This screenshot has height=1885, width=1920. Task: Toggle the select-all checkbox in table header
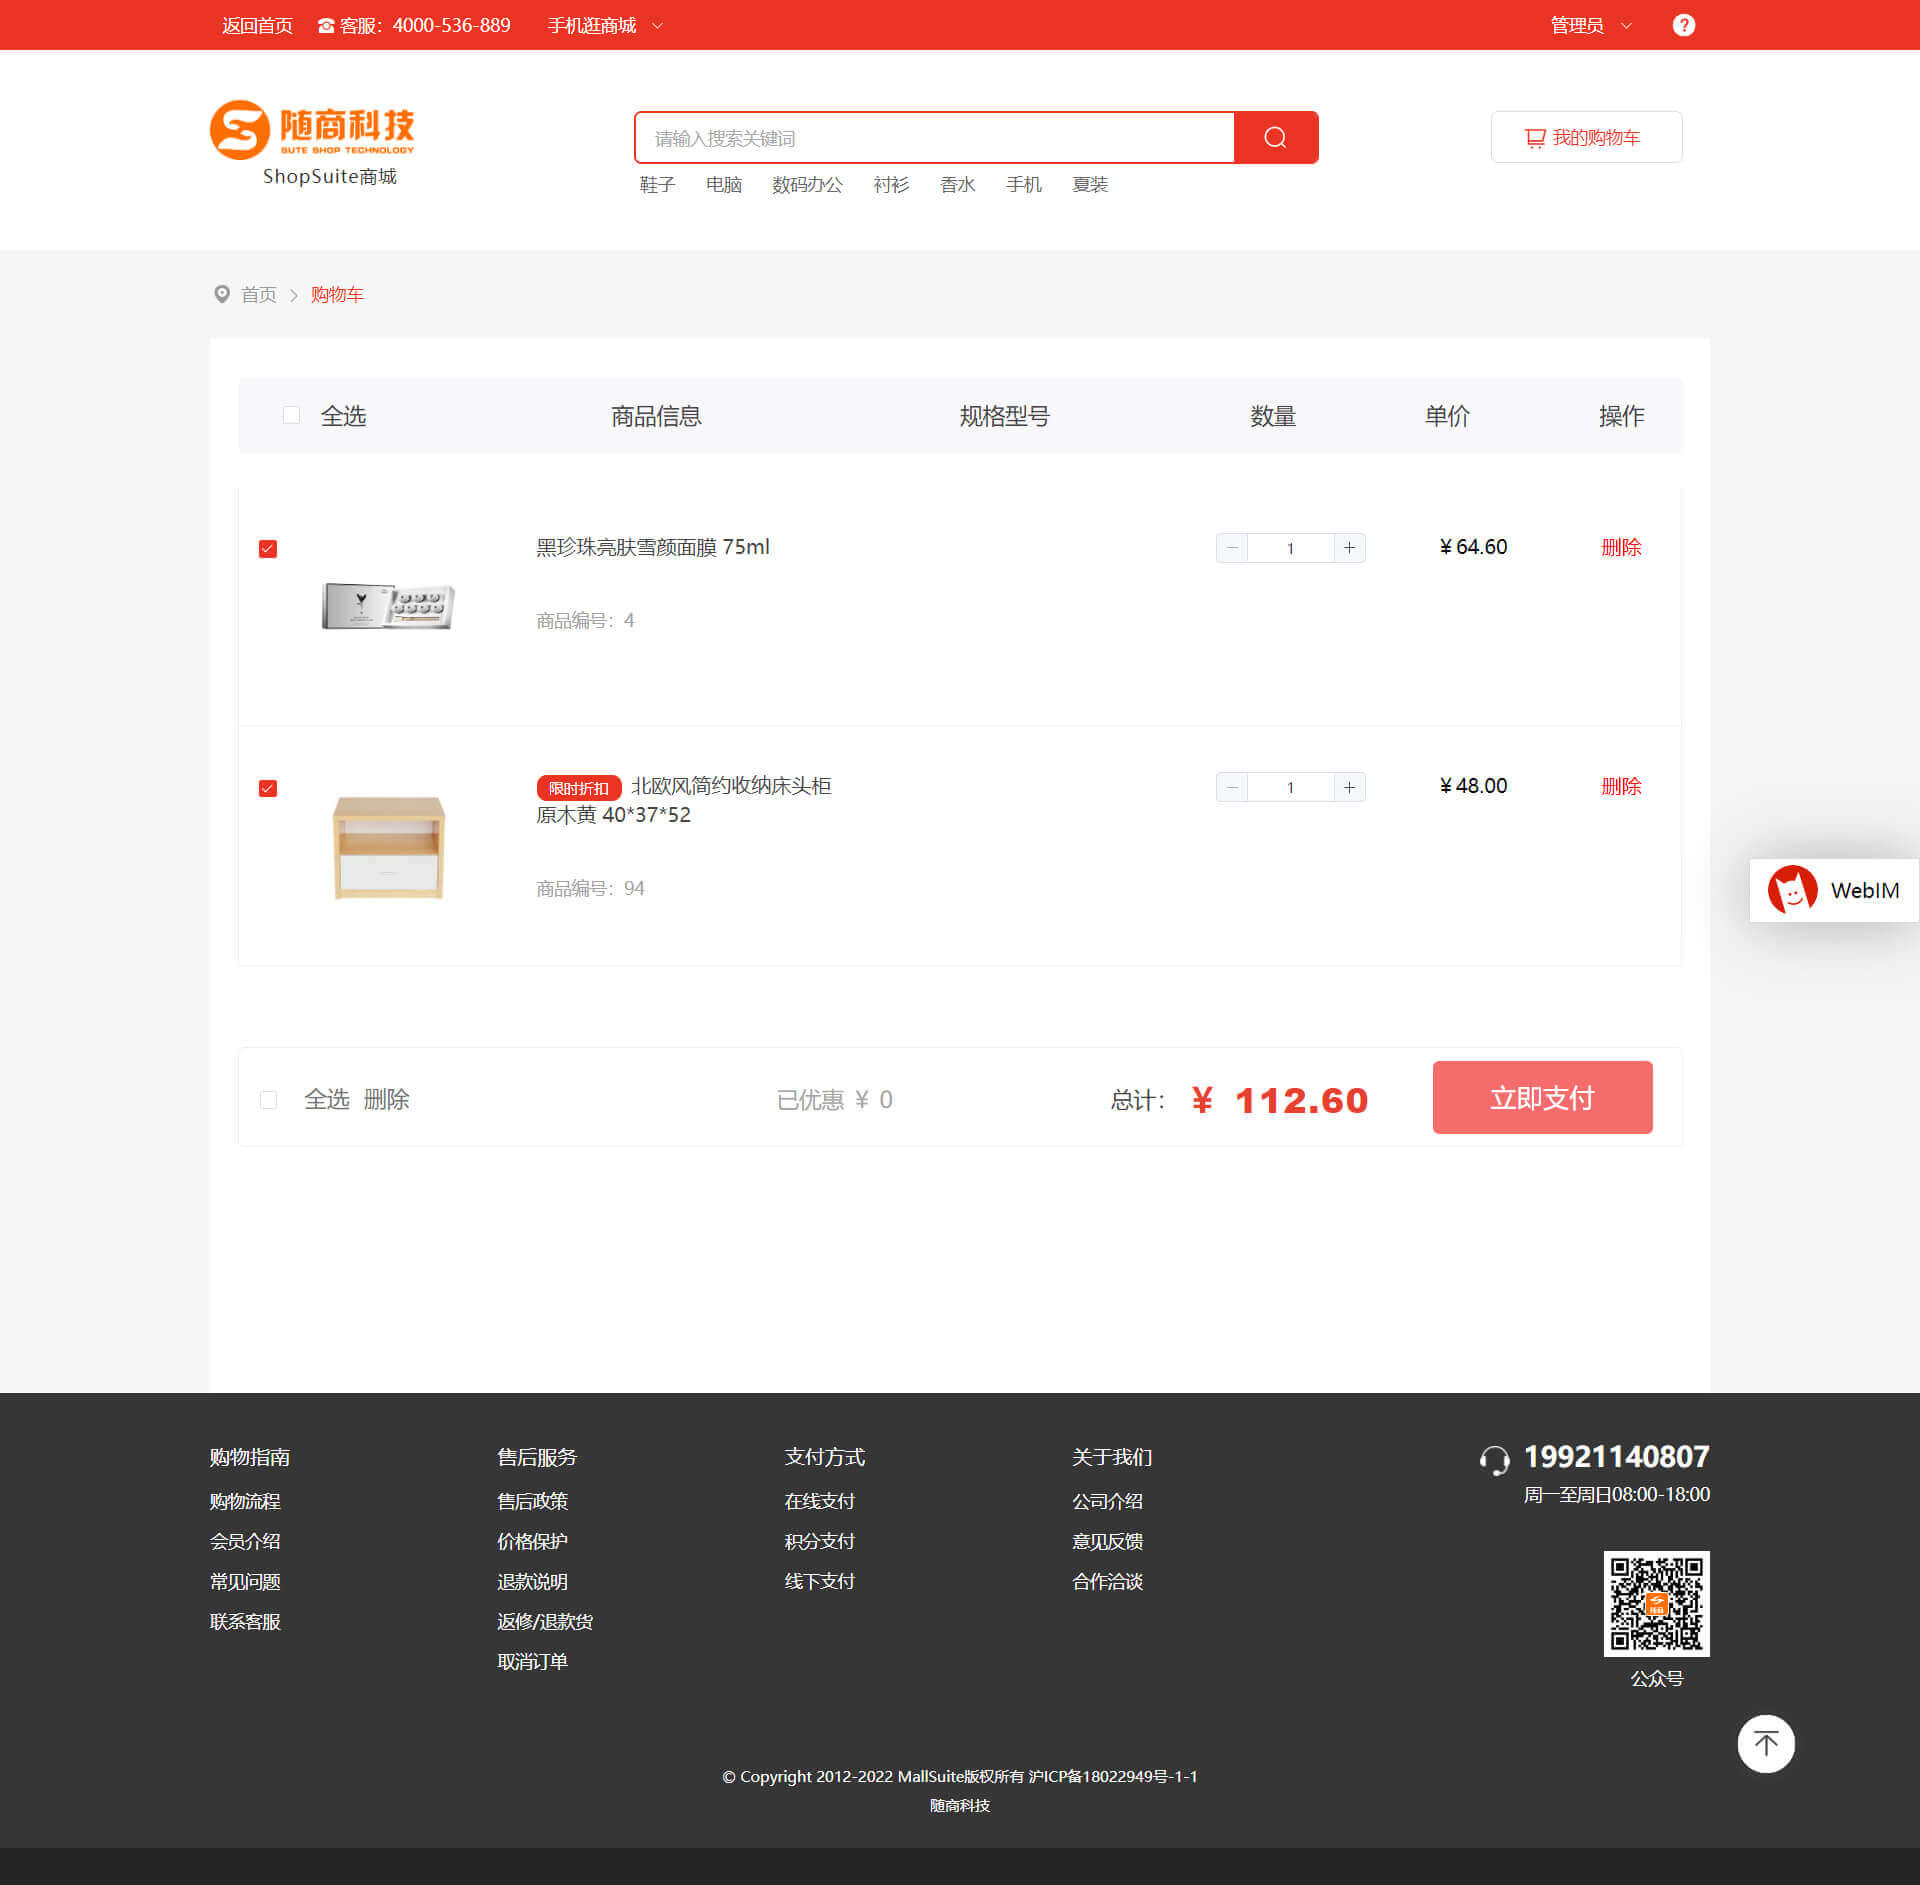291,415
